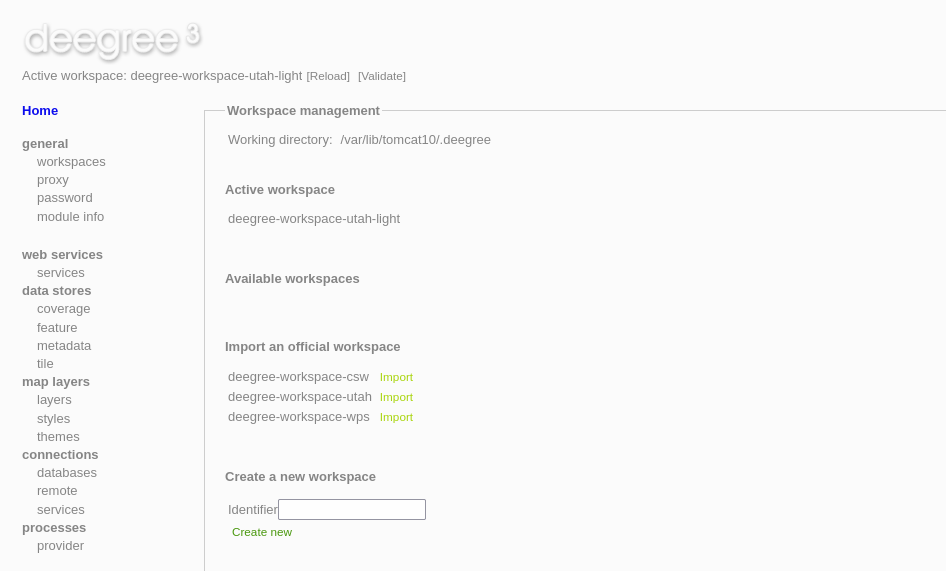Open the themes configuration page

[58, 437]
